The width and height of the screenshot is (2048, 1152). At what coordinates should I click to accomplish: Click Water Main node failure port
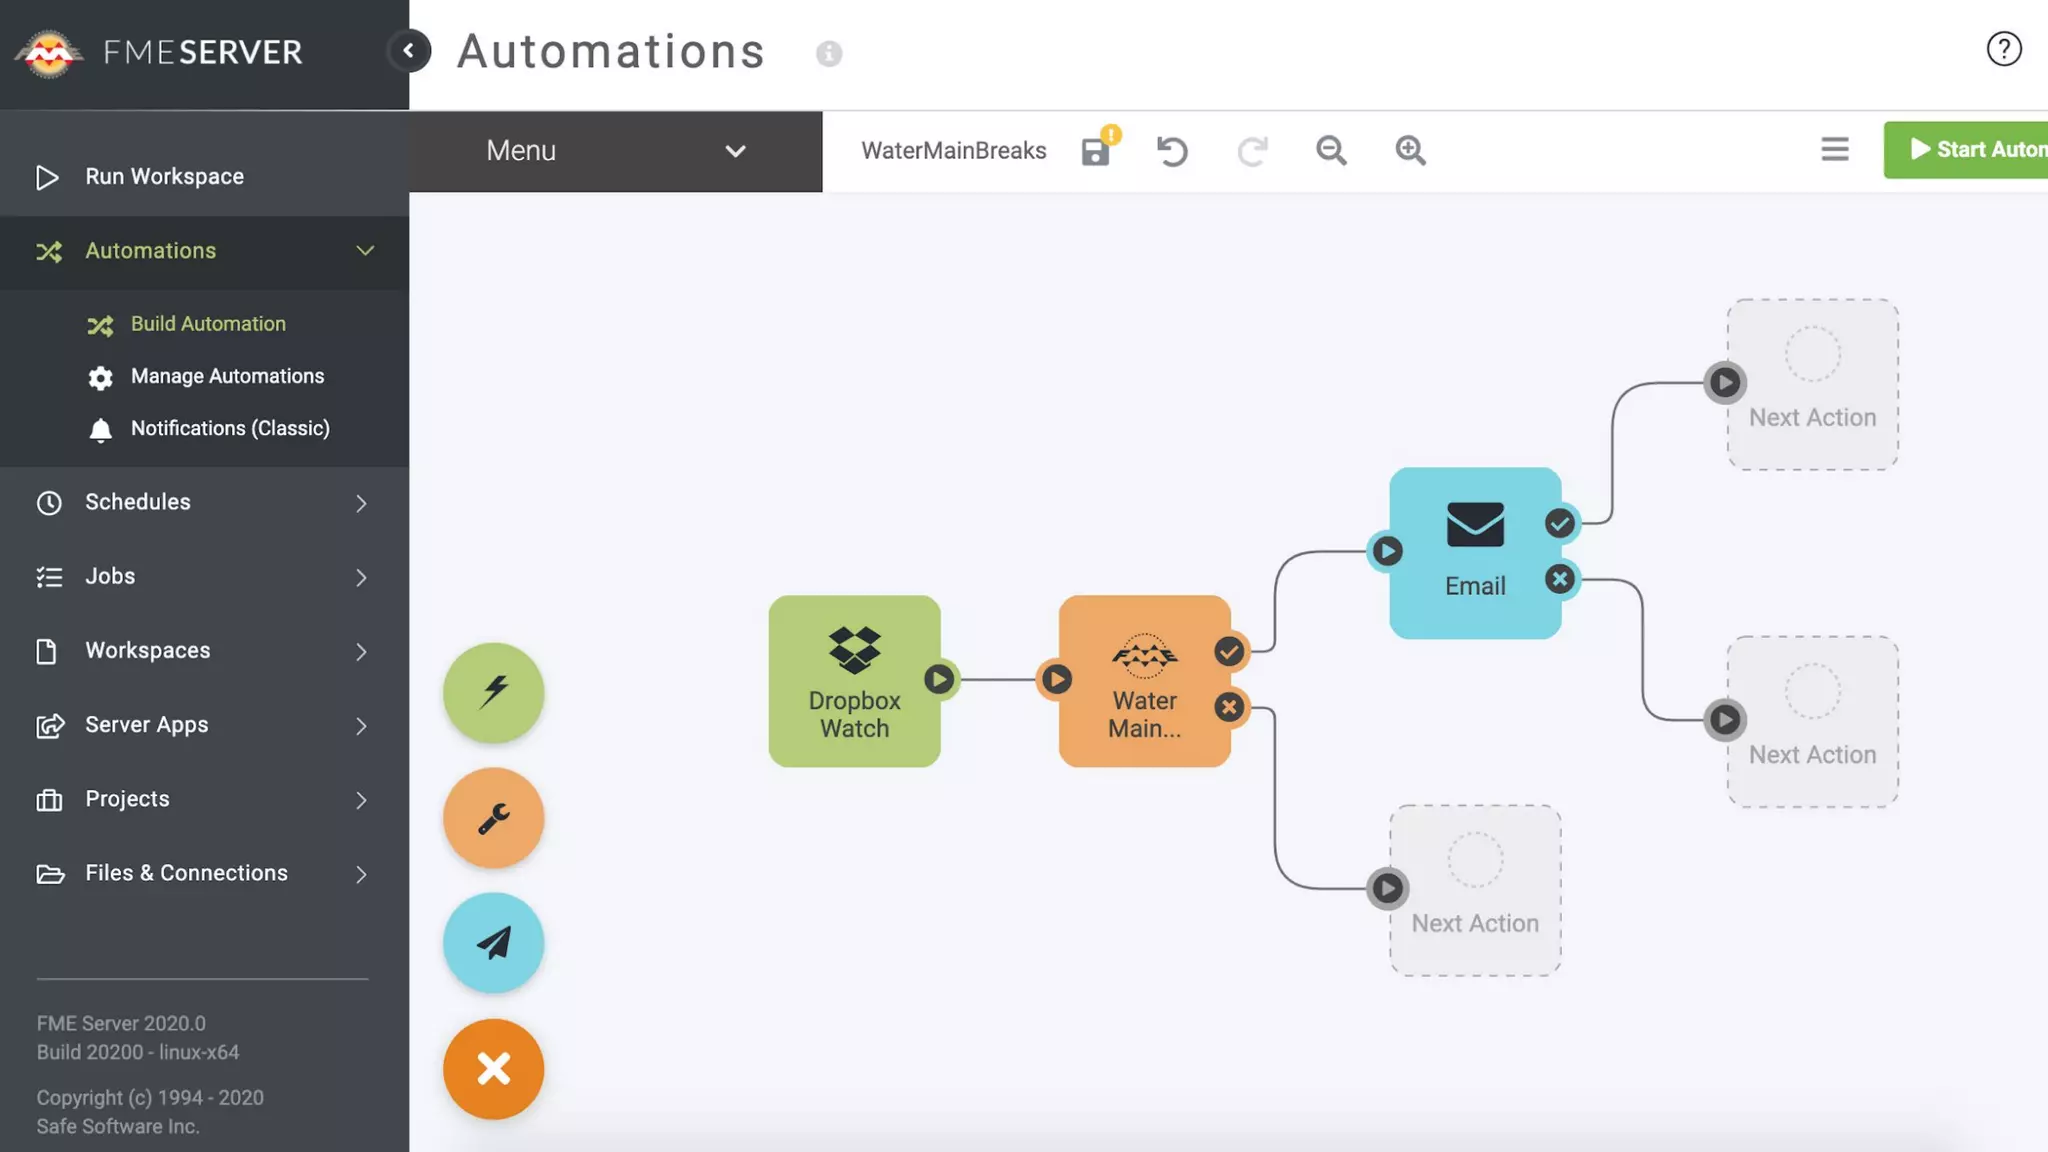pos(1229,707)
